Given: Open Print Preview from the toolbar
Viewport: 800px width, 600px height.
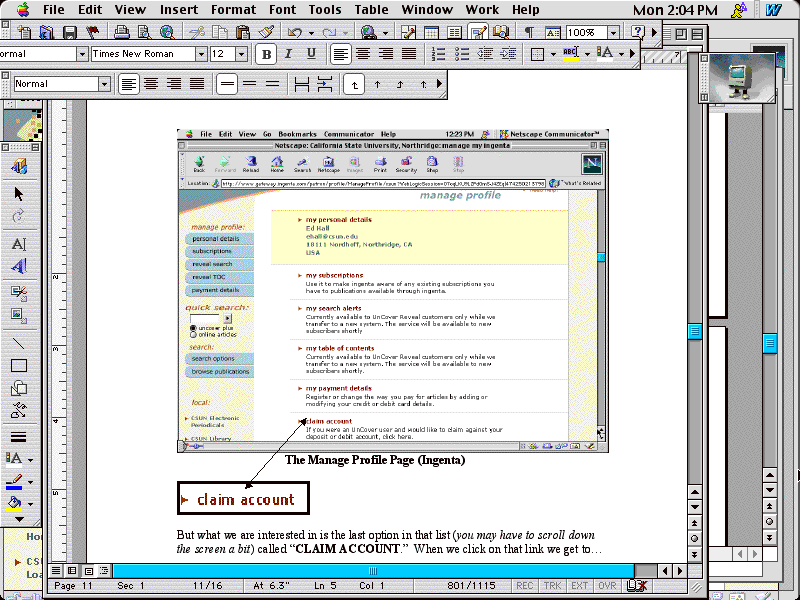Looking at the screenshot, I should 144,33.
